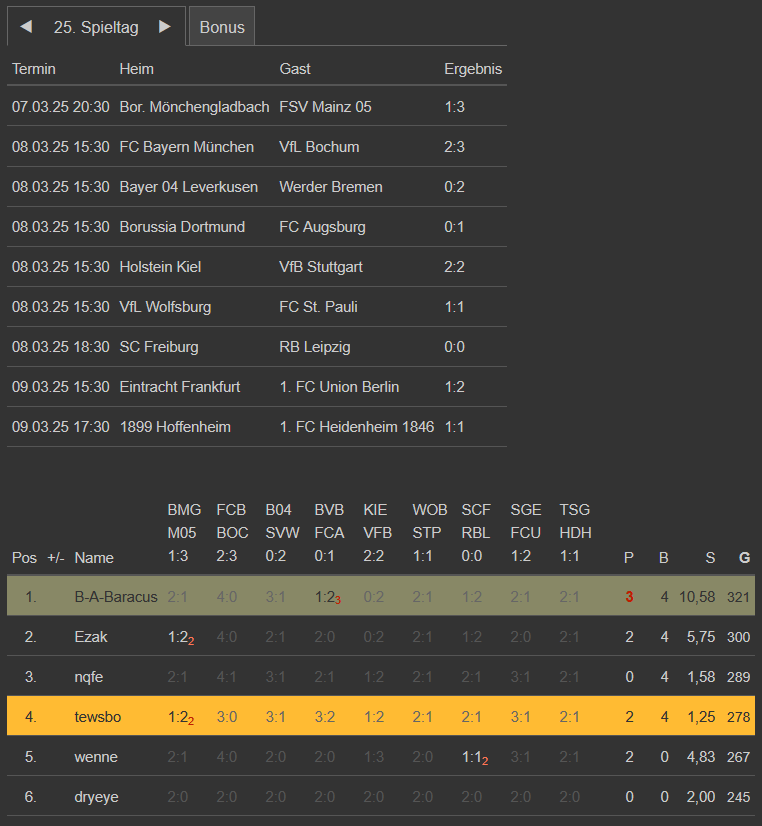The width and height of the screenshot is (762, 826).
Task: Go to previous matchday with left arrow
Action: (x=26, y=27)
